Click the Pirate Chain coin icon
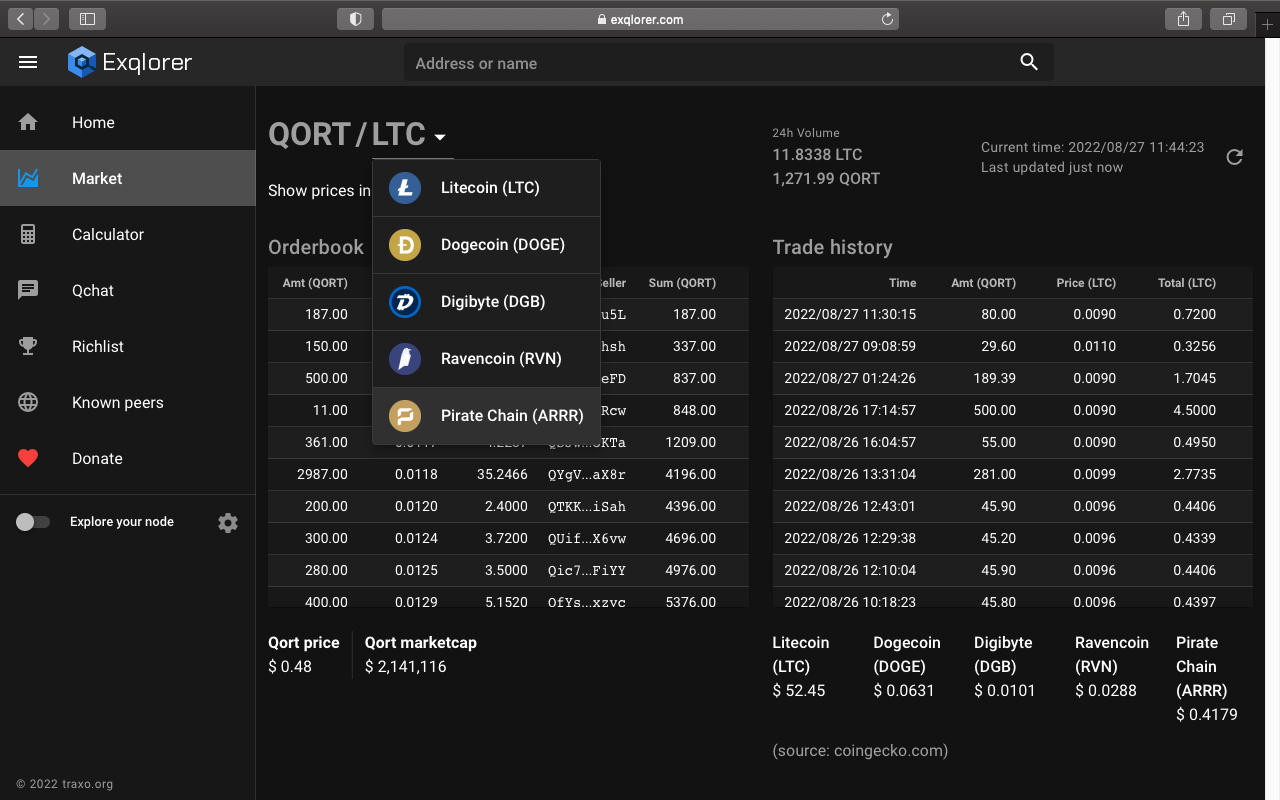1280x800 pixels. point(405,416)
